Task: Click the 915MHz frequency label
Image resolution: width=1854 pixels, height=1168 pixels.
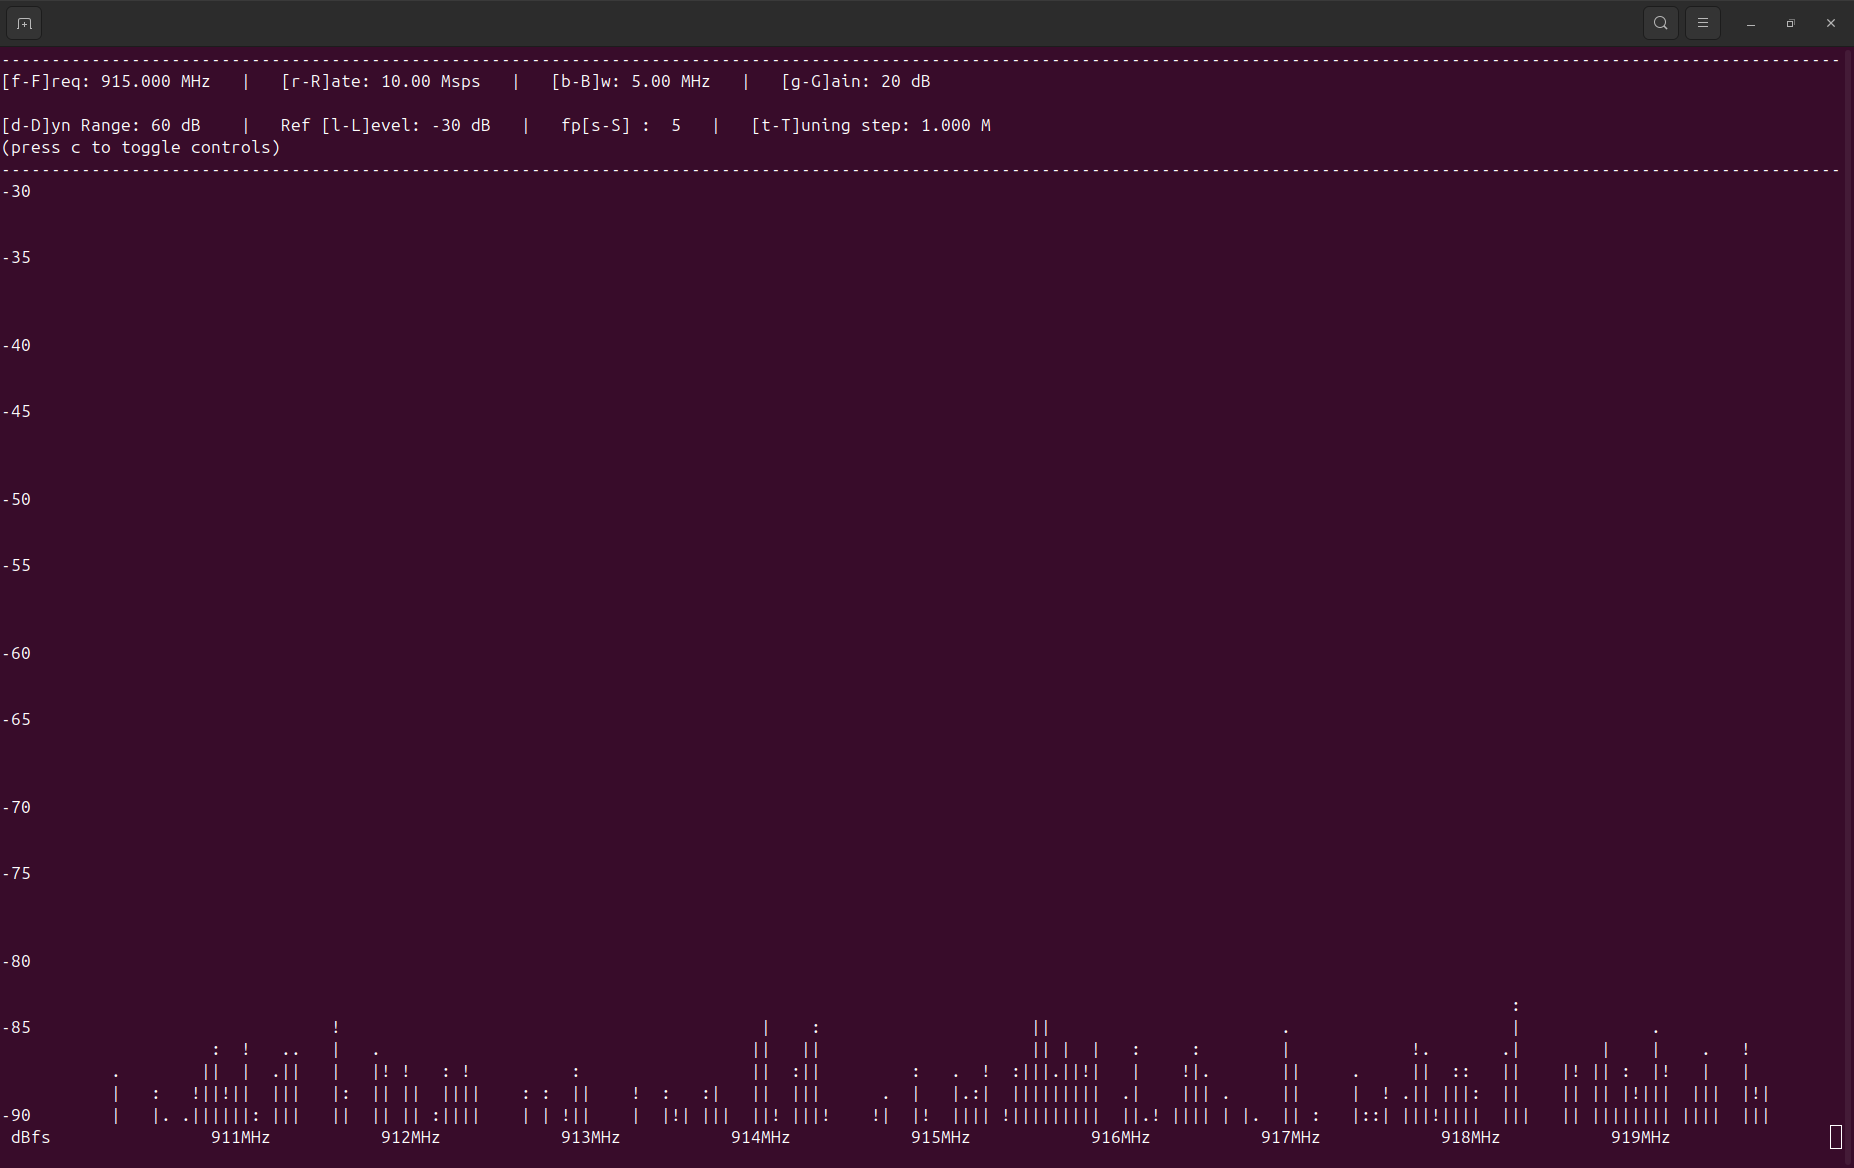Action: click(941, 1137)
